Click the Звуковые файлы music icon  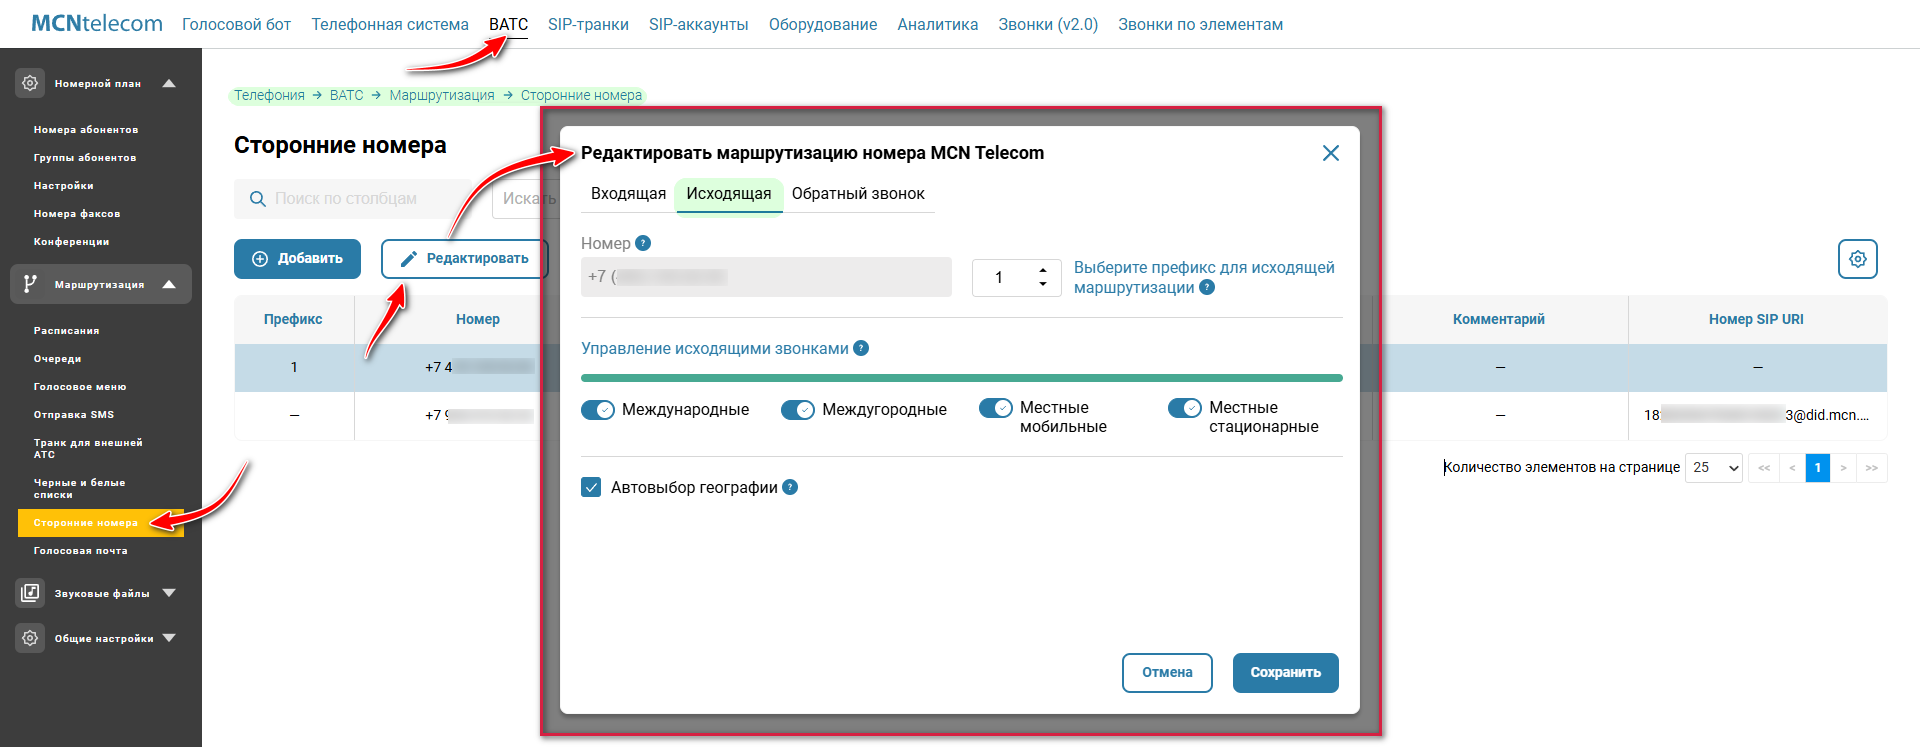pyautogui.click(x=30, y=593)
